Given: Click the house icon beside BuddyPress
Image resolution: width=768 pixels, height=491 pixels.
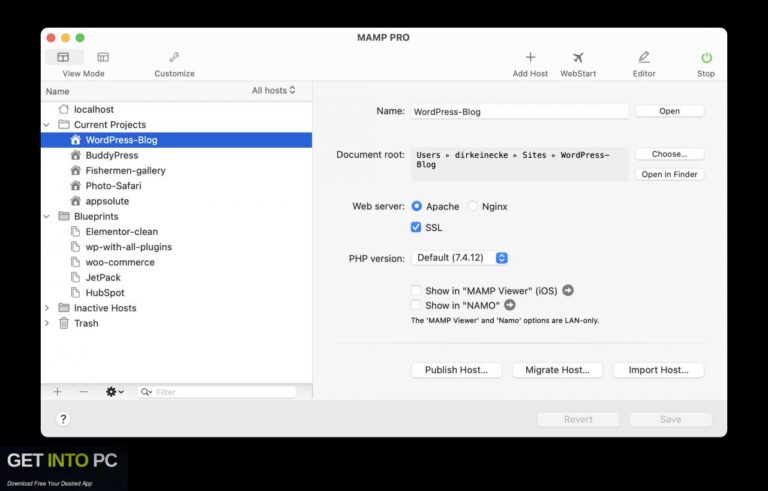Looking at the screenshot, I should click(x=75, y=155).
